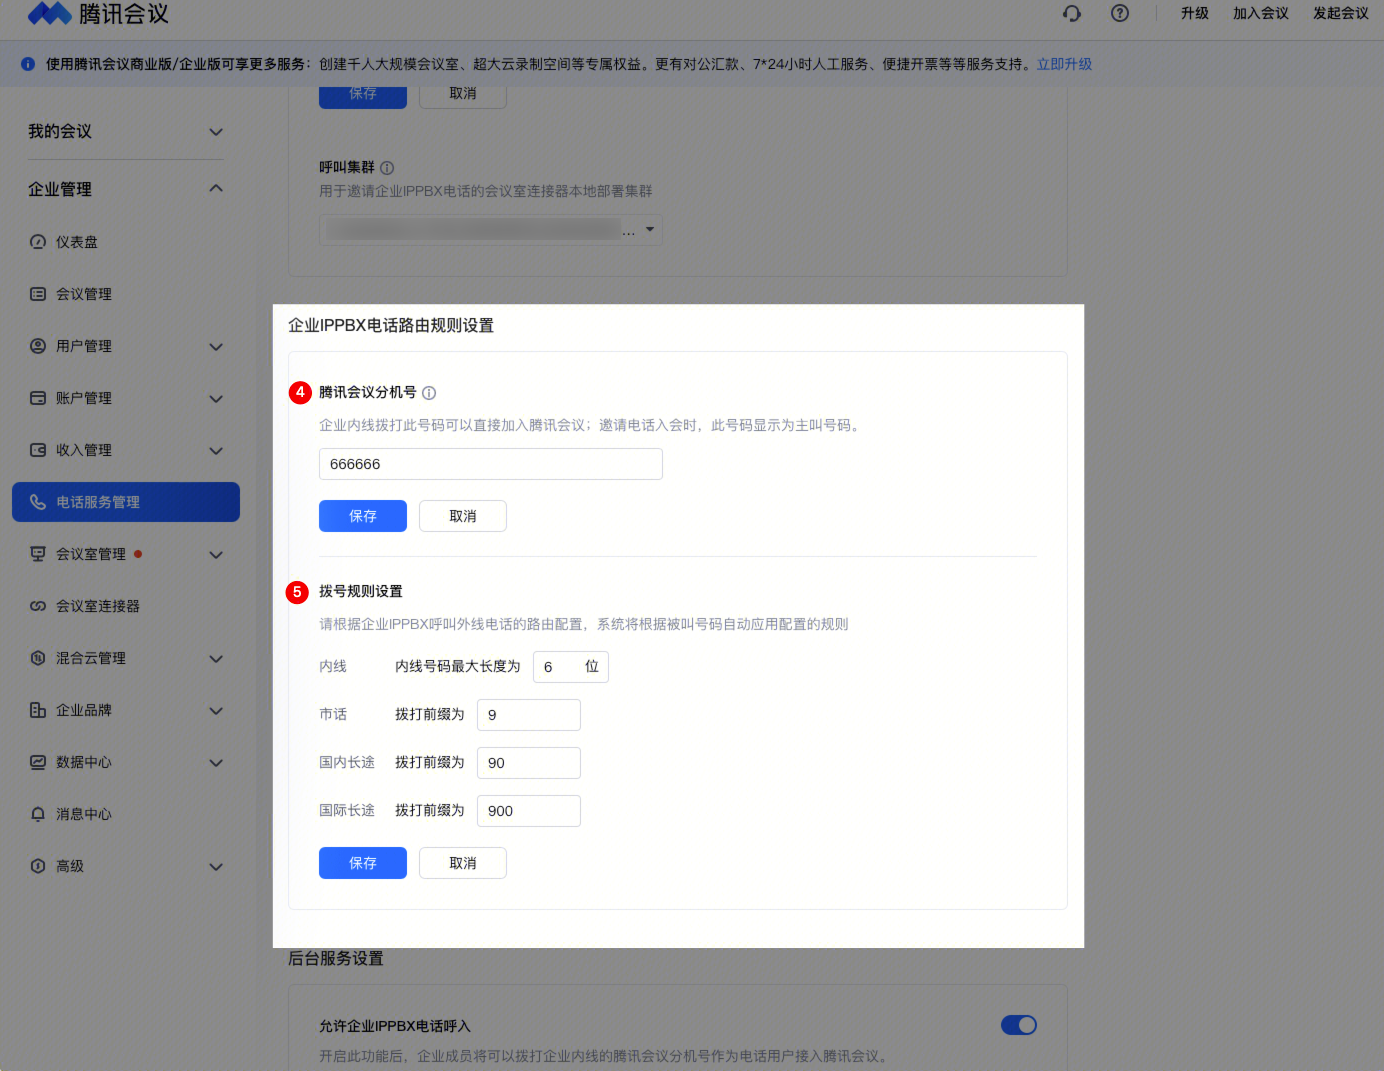1384x1071 pixels.
Task: Expand 账户管理 submenu chevron
Action: [x=216, y=399]
